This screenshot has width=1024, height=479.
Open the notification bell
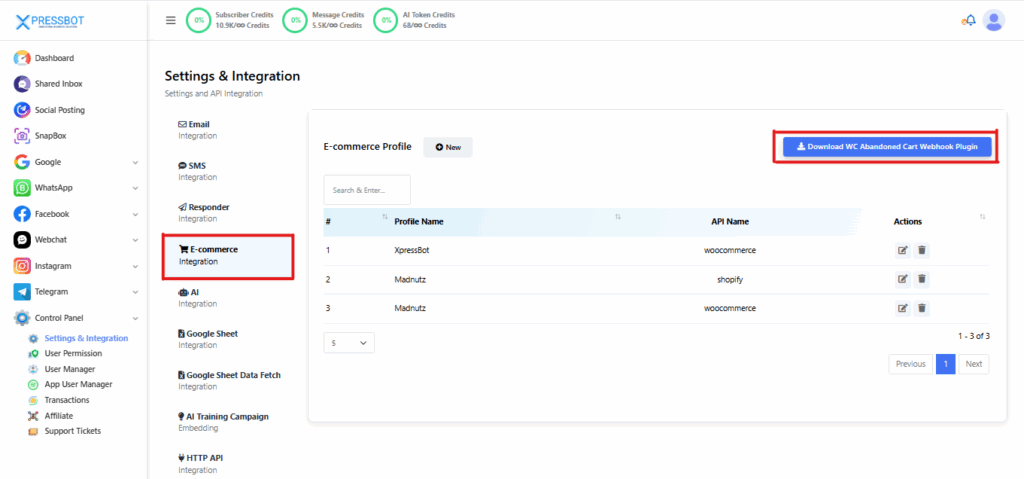(x=968, y=20)
